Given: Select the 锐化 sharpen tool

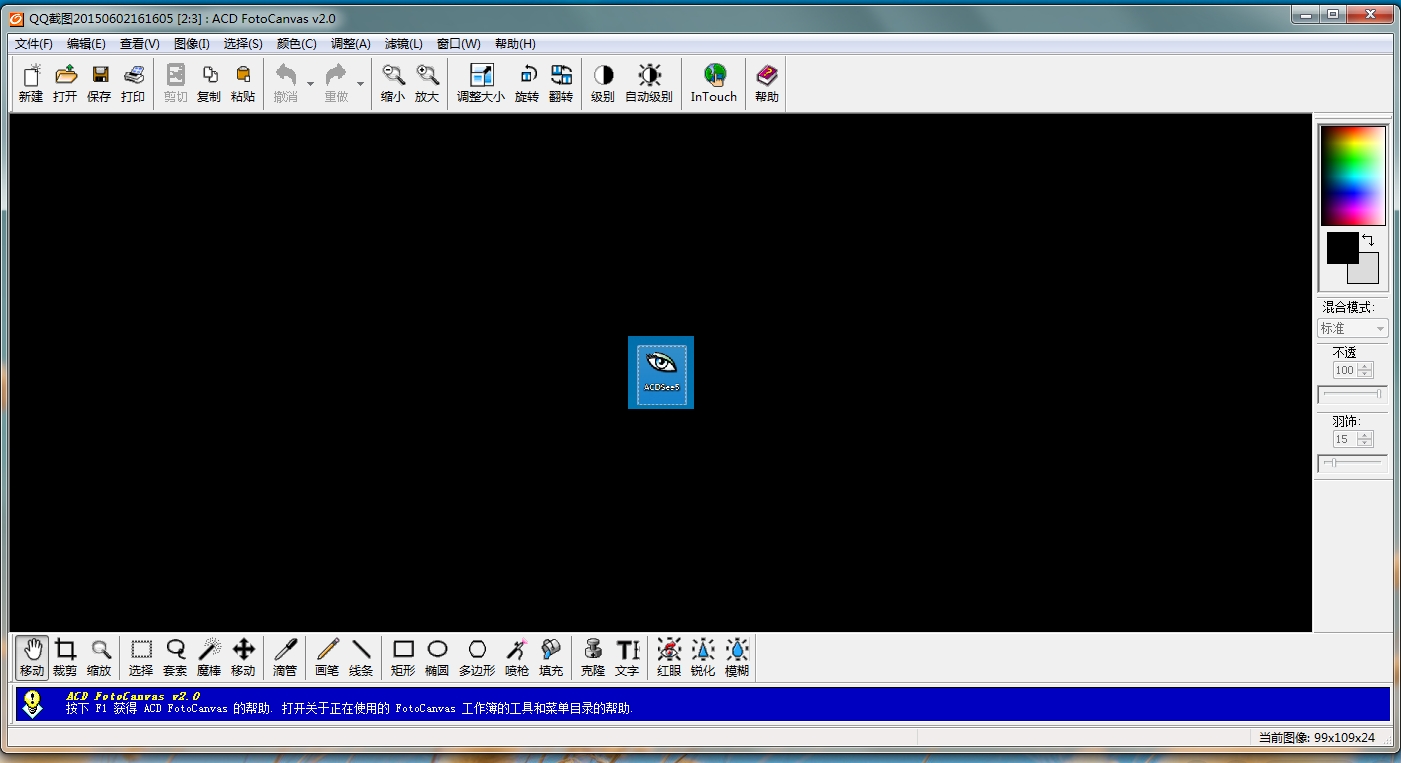Looking at the screenshot, I should click(703, 658).
